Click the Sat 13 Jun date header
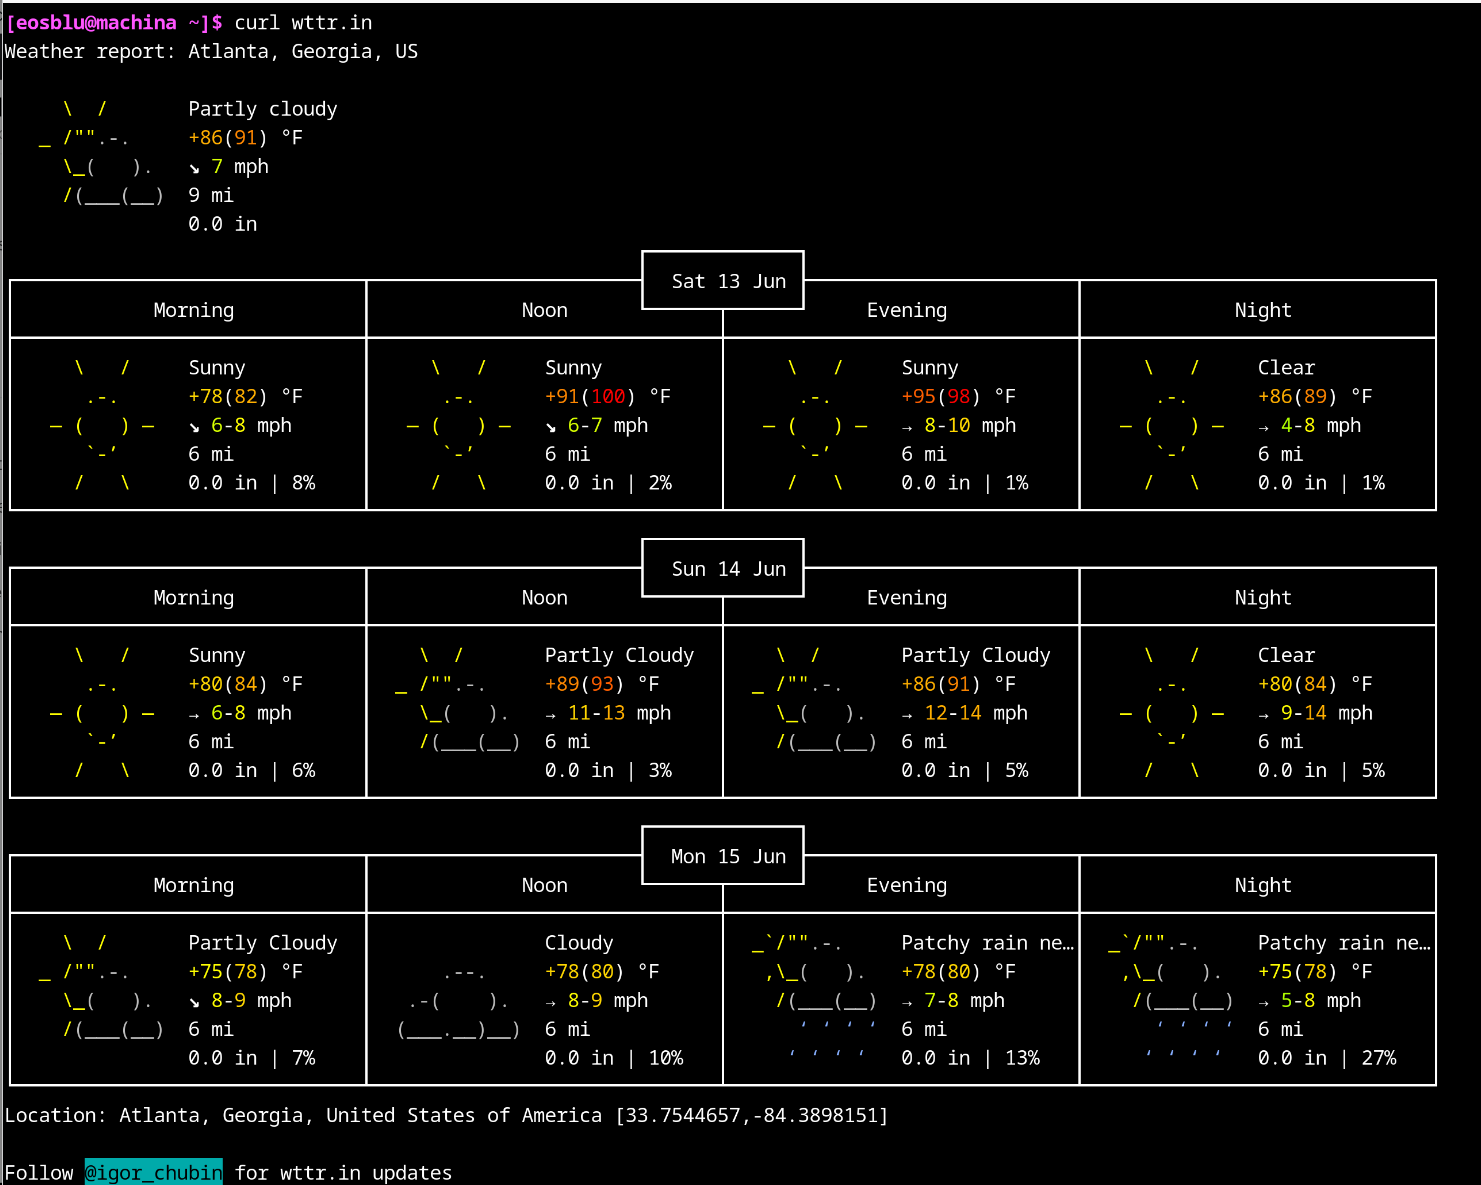This screenshot has height=1185, width=1481. pos(728,281)
